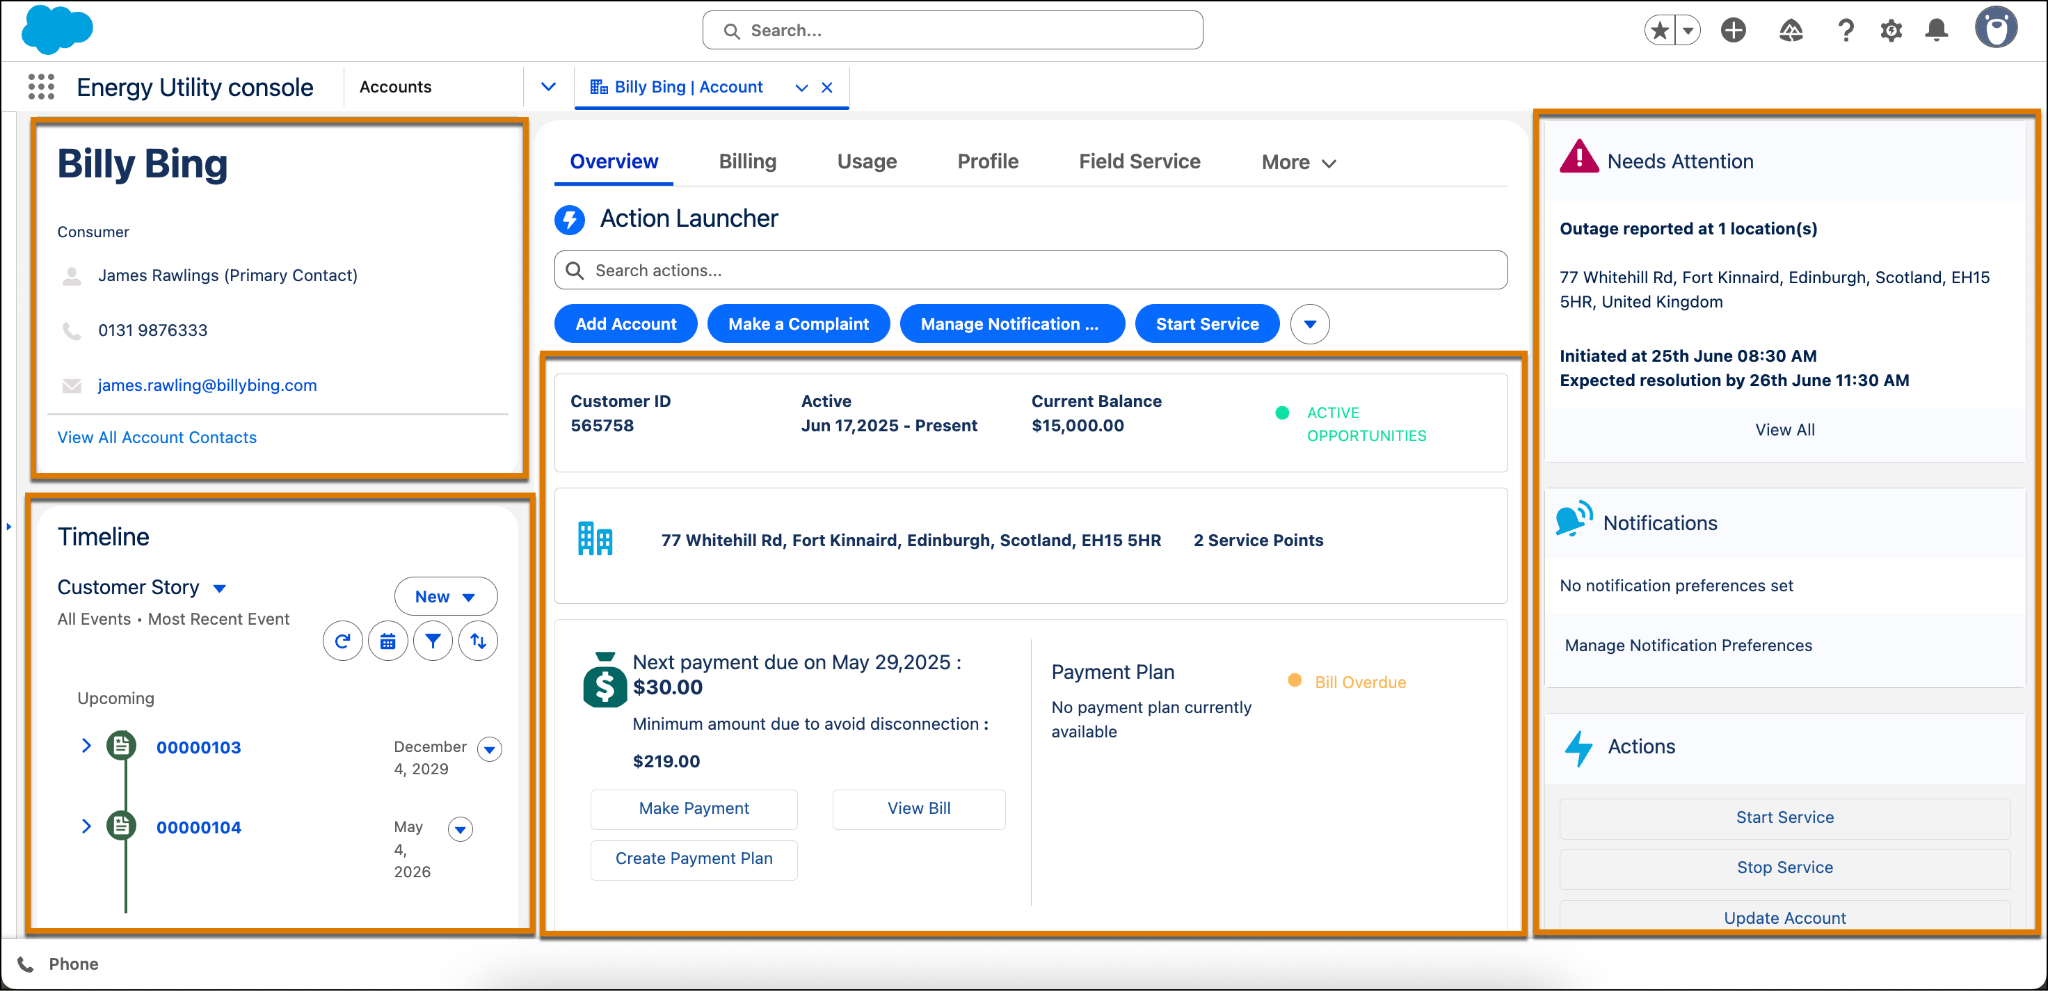
Task: Click the Notifications megaphone icon
Action: [1575, 519]
